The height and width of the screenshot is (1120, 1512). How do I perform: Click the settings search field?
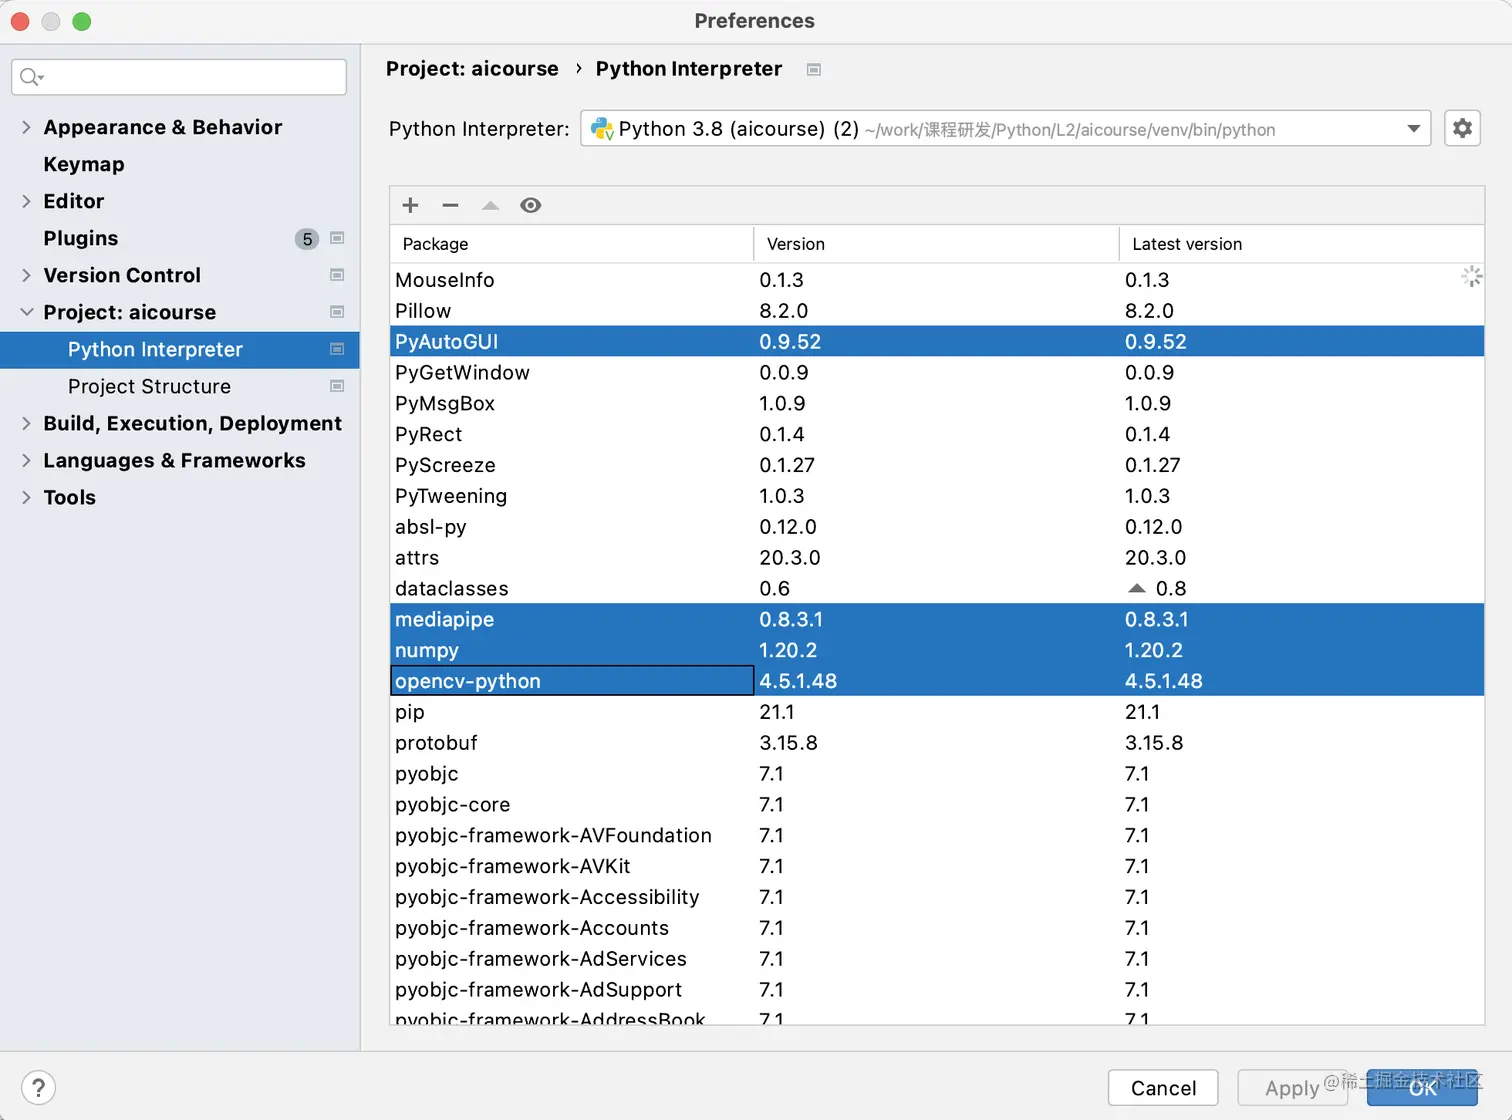coord(179,77)
